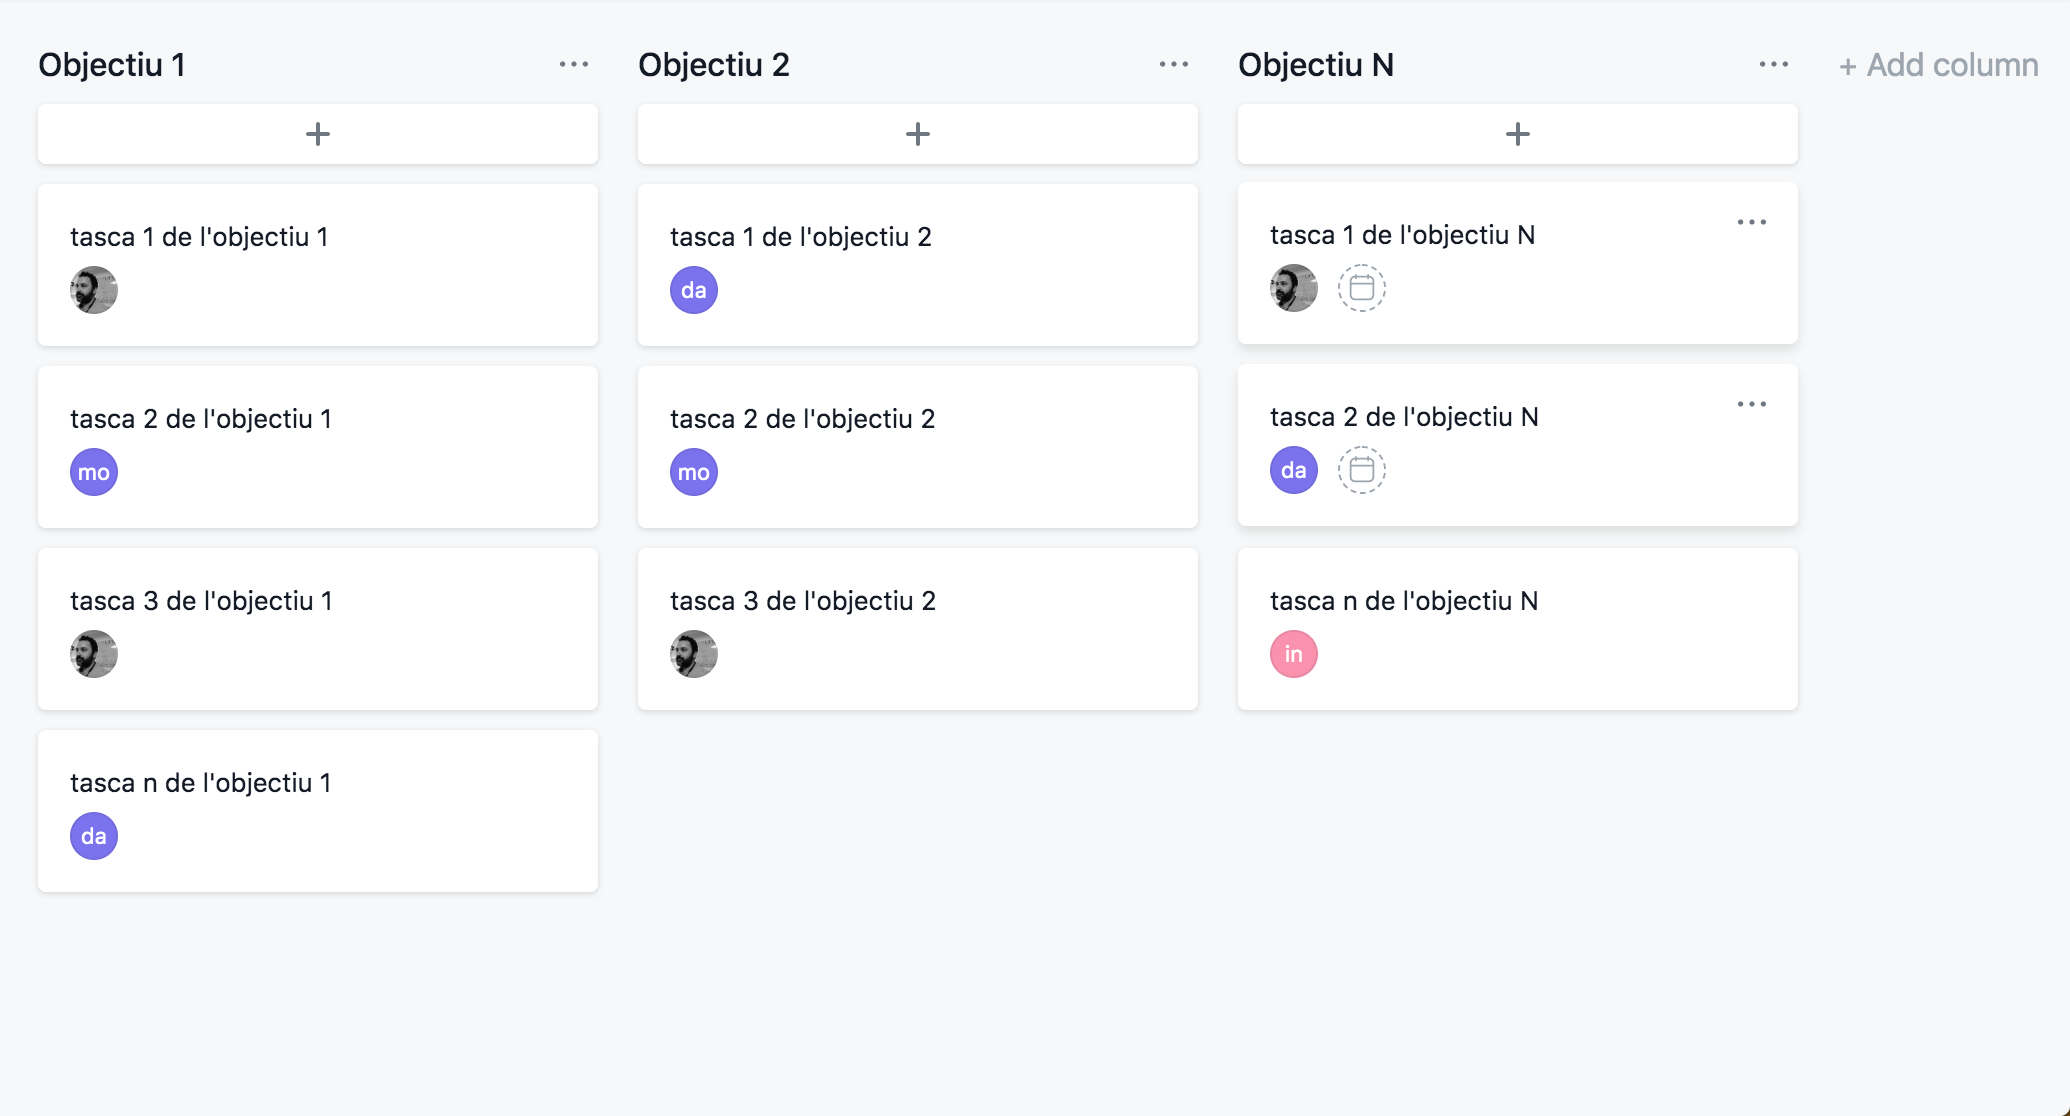Open the card tasca 2 de l'objectiu 2
The width and height of the screenshot is (2070, 1116).
918,447
